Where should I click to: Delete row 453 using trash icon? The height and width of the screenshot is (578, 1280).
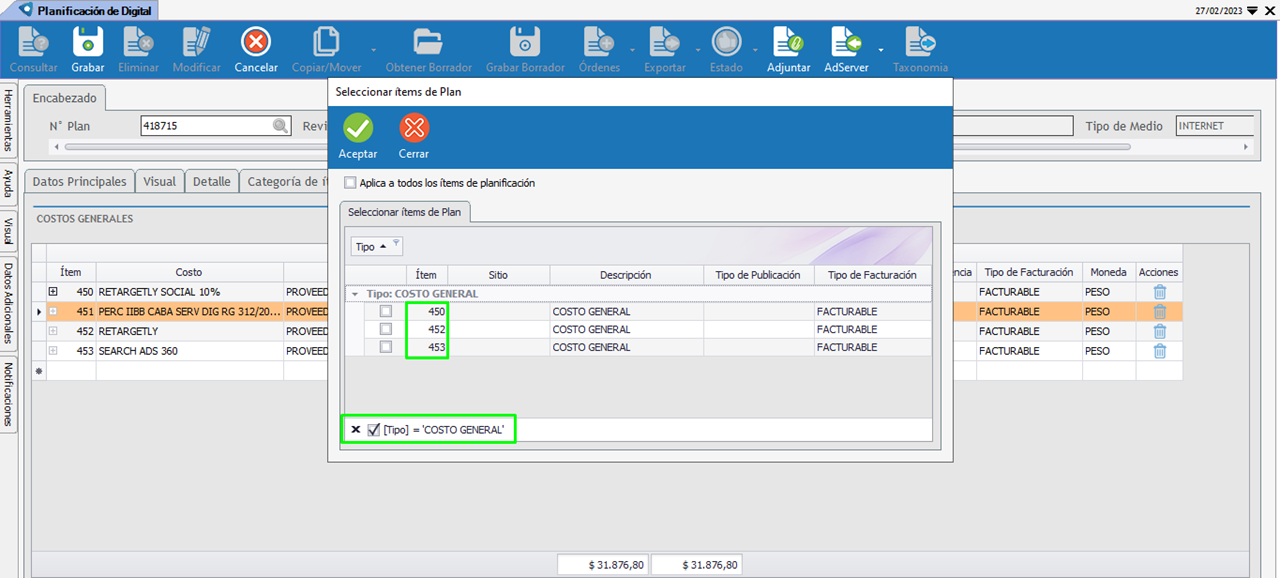(1160, 351)
